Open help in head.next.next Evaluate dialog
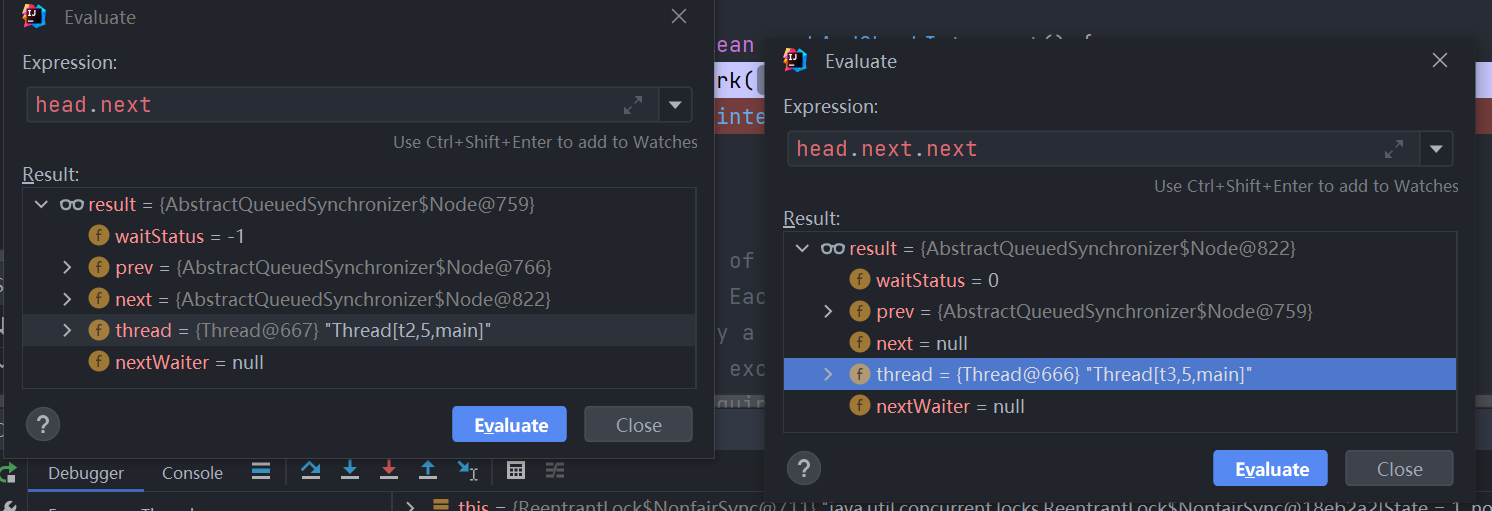Viewport: 1492px width, 511px height. (804, 468)
